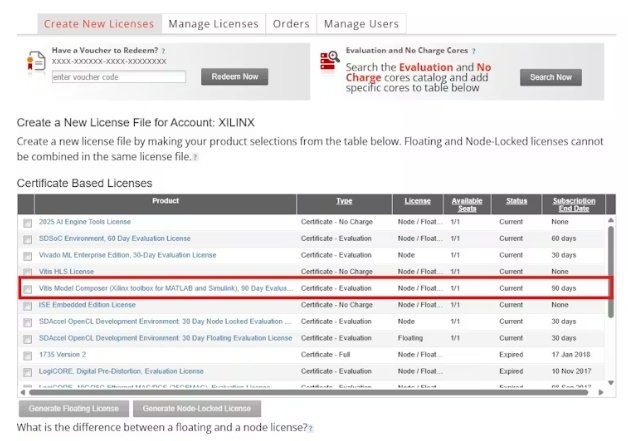Open the Manage Users tab

click(x=360, y=23)
